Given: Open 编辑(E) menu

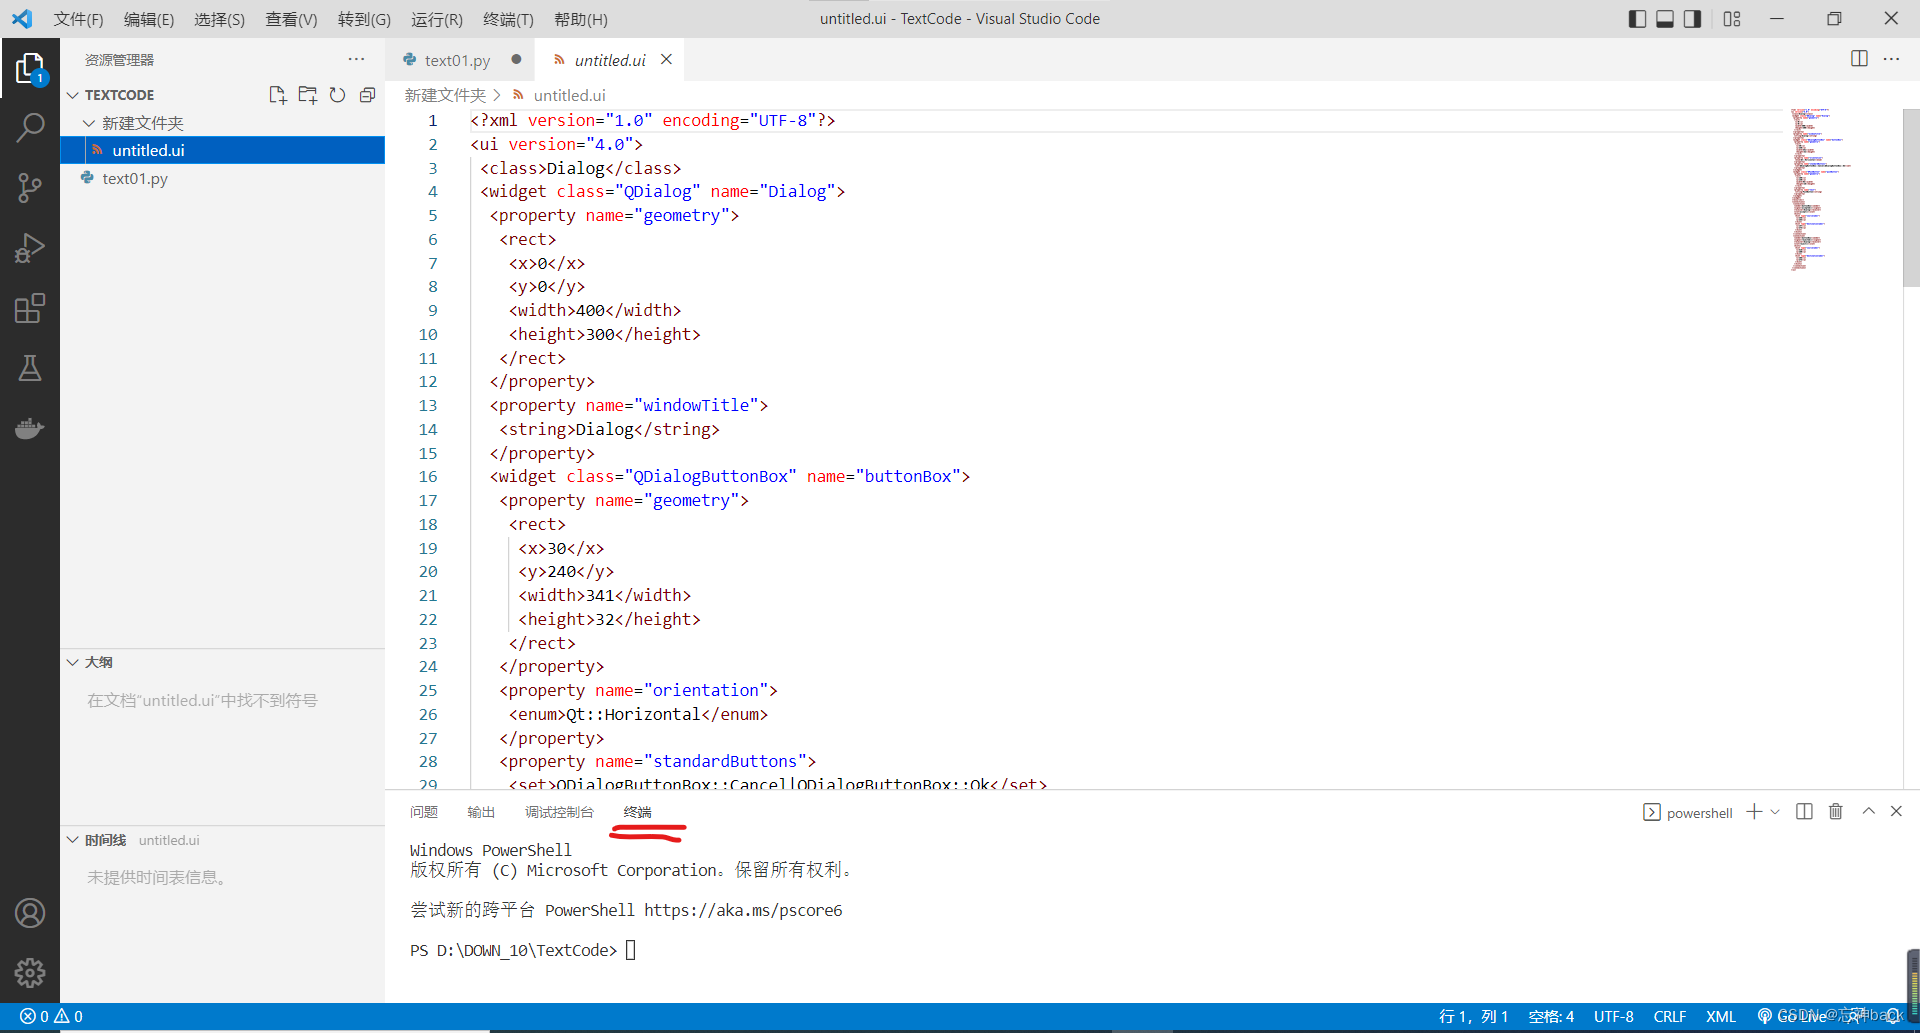Looking at the screenshot, I should [149, 19].
